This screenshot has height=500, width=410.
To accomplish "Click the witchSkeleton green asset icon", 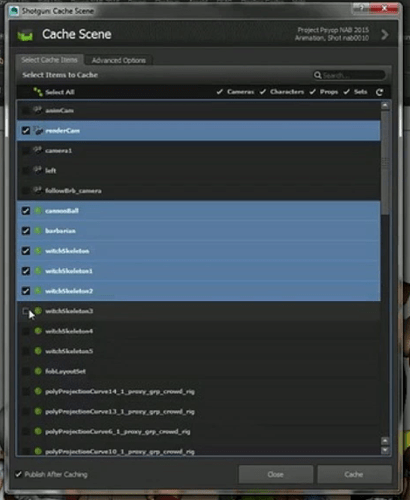I will click(x=38, y=250).
